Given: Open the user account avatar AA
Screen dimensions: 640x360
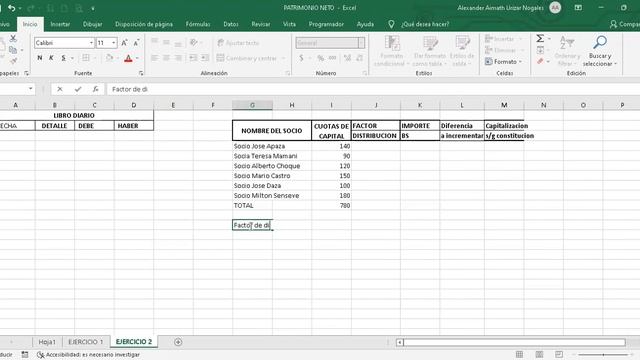Looking at the screenshot, I should (x=555, y=8).
